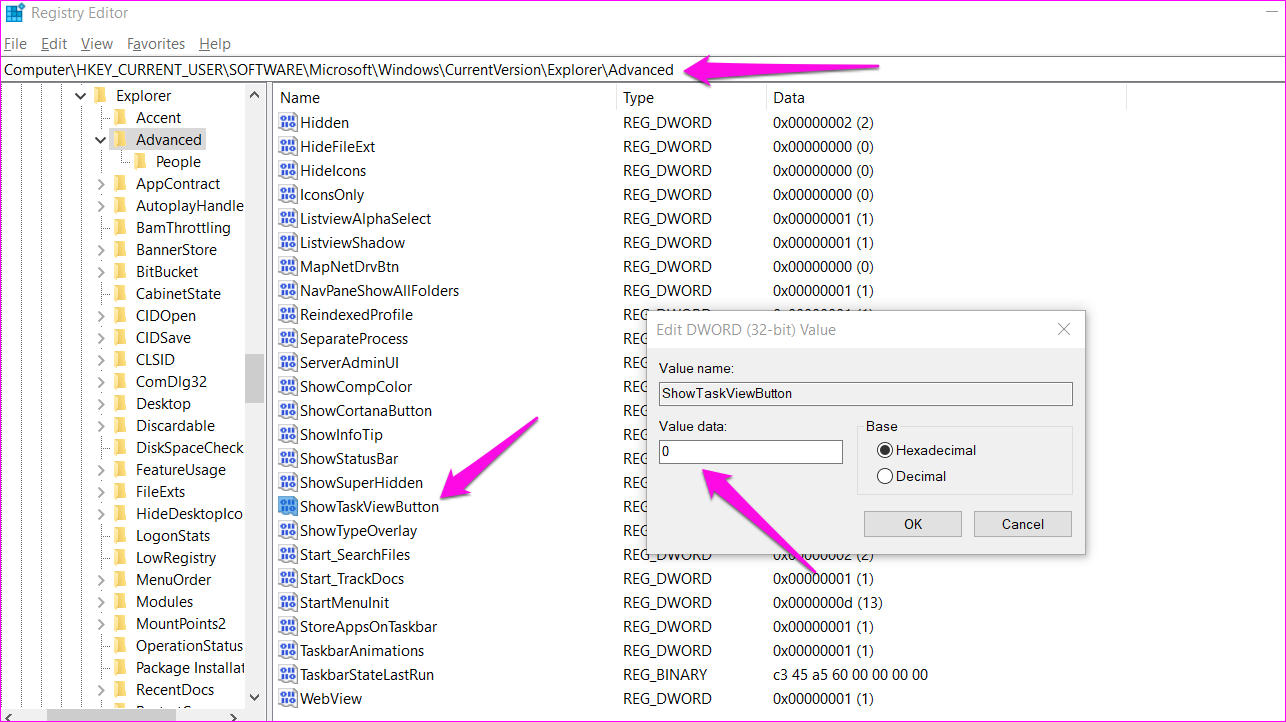Click the binary icon beside TaskbarStateLastRun

(288, 675)
